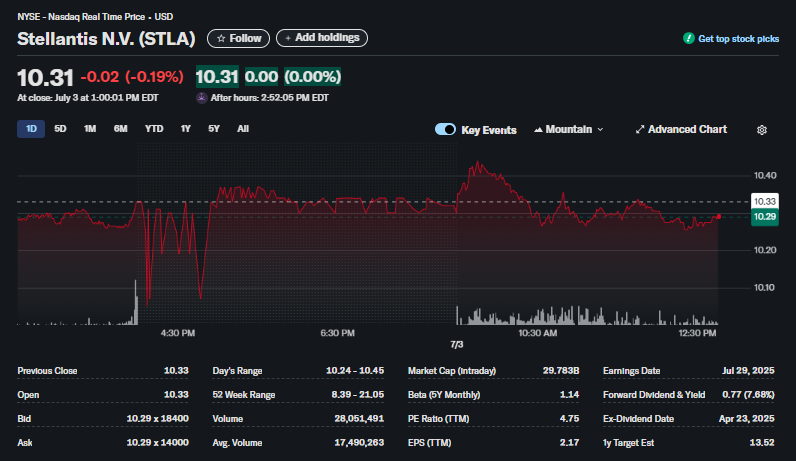The height and width of the screenshot is (461, 796).
Task: Click the -0.02 (-0.19%) red change
Action: tap(132, 77)
